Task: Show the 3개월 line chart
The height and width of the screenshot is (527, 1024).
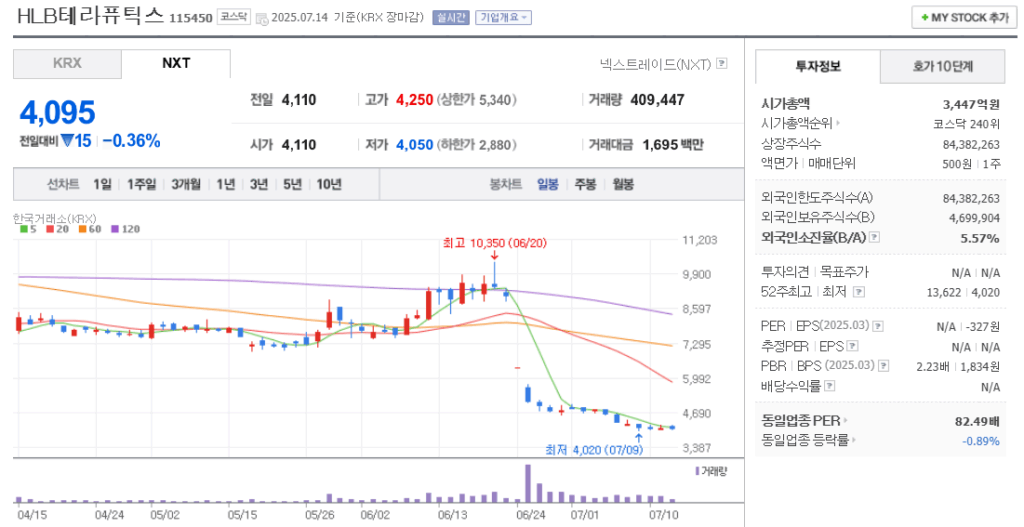Action: point(186,184)
